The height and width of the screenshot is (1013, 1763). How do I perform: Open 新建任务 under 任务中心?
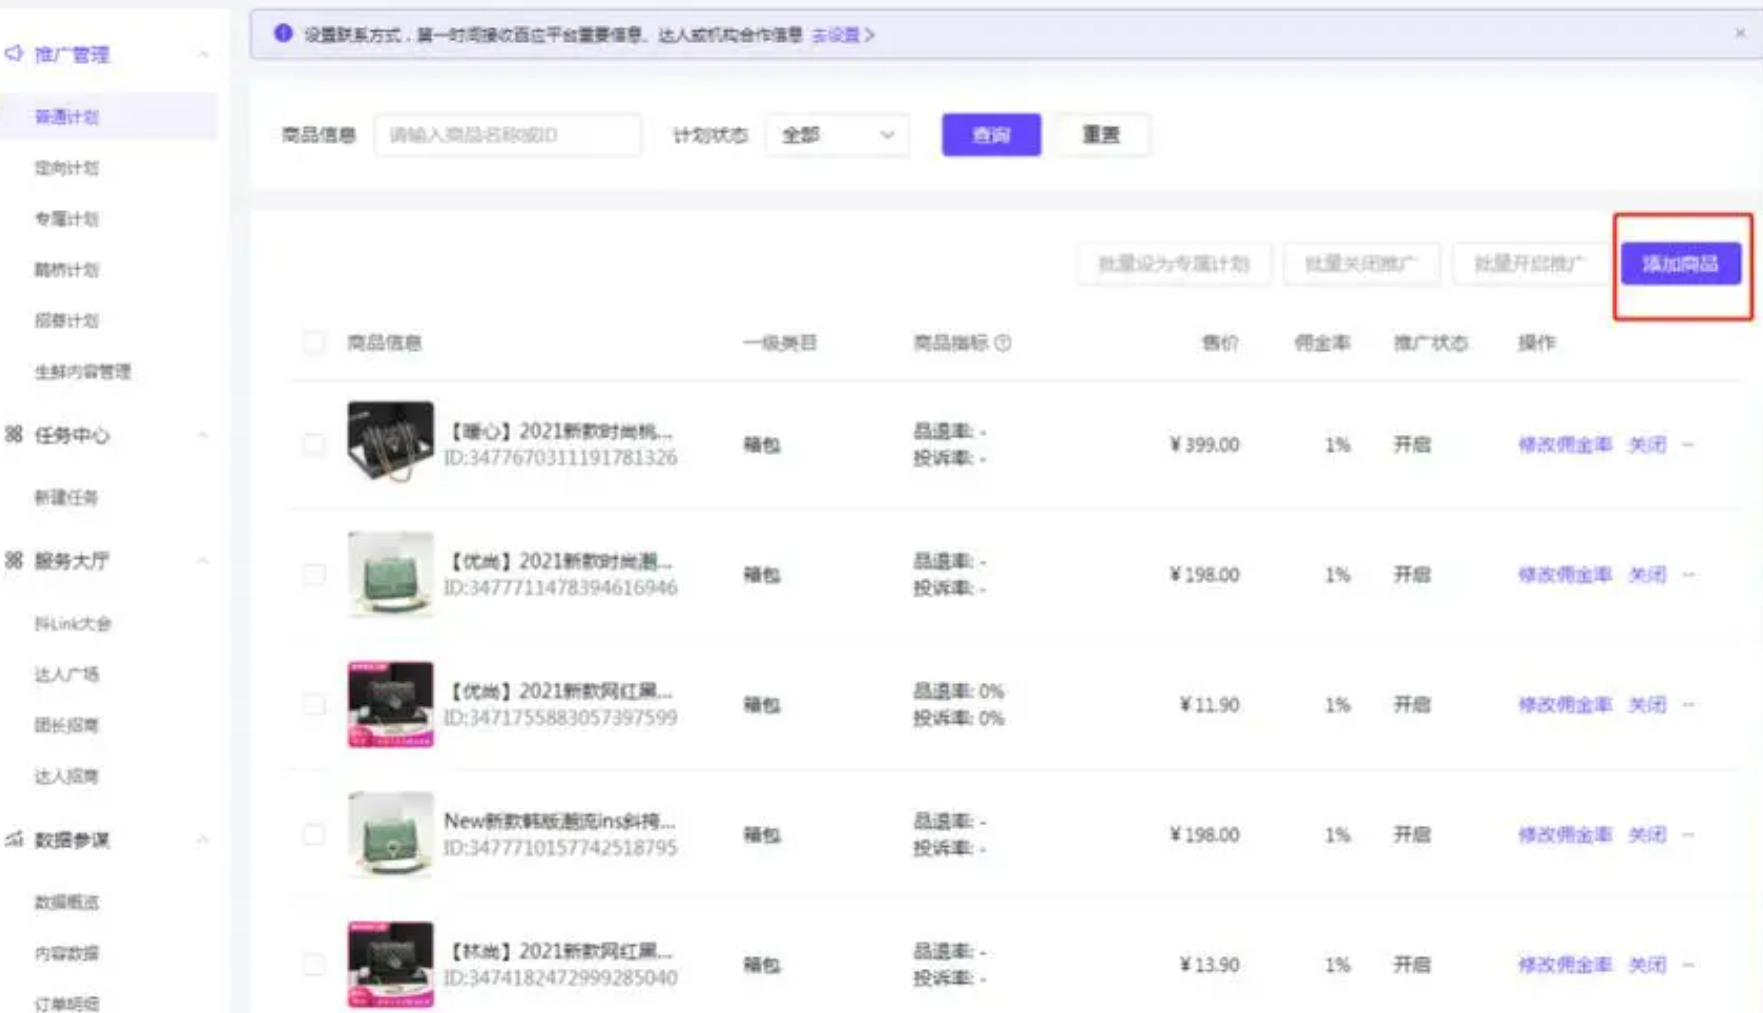[67, 498]
